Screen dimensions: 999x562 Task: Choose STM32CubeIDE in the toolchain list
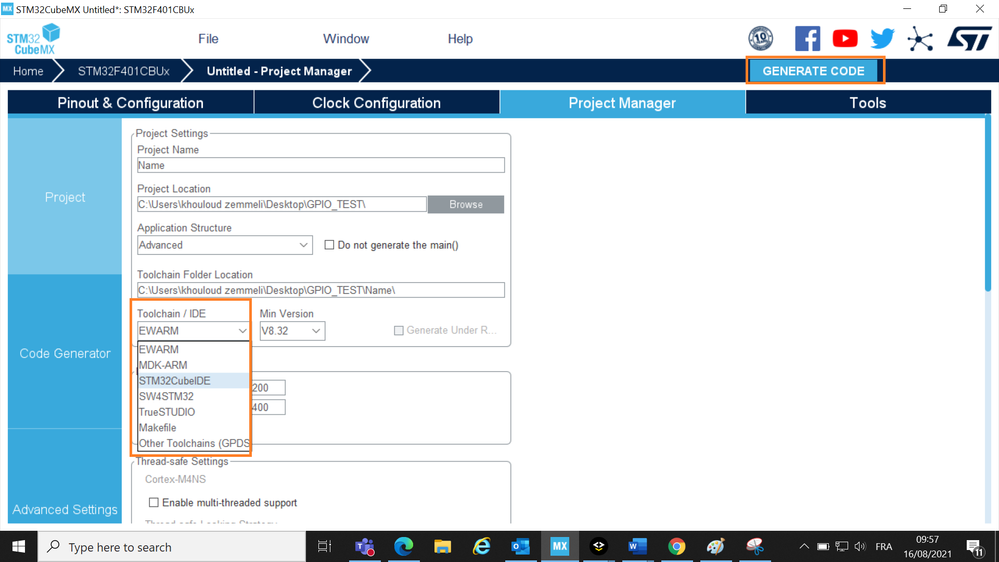pyautogui.click(x=193, y=380)
